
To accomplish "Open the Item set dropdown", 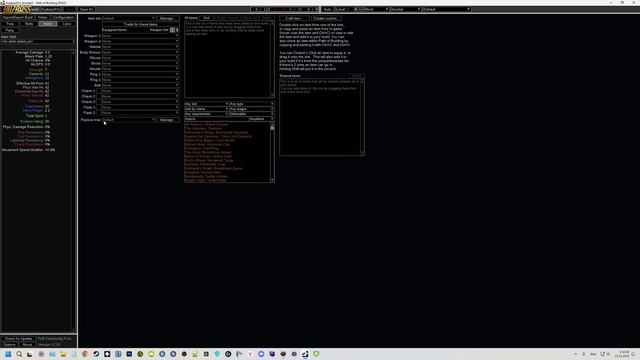I will click(129, 18).
